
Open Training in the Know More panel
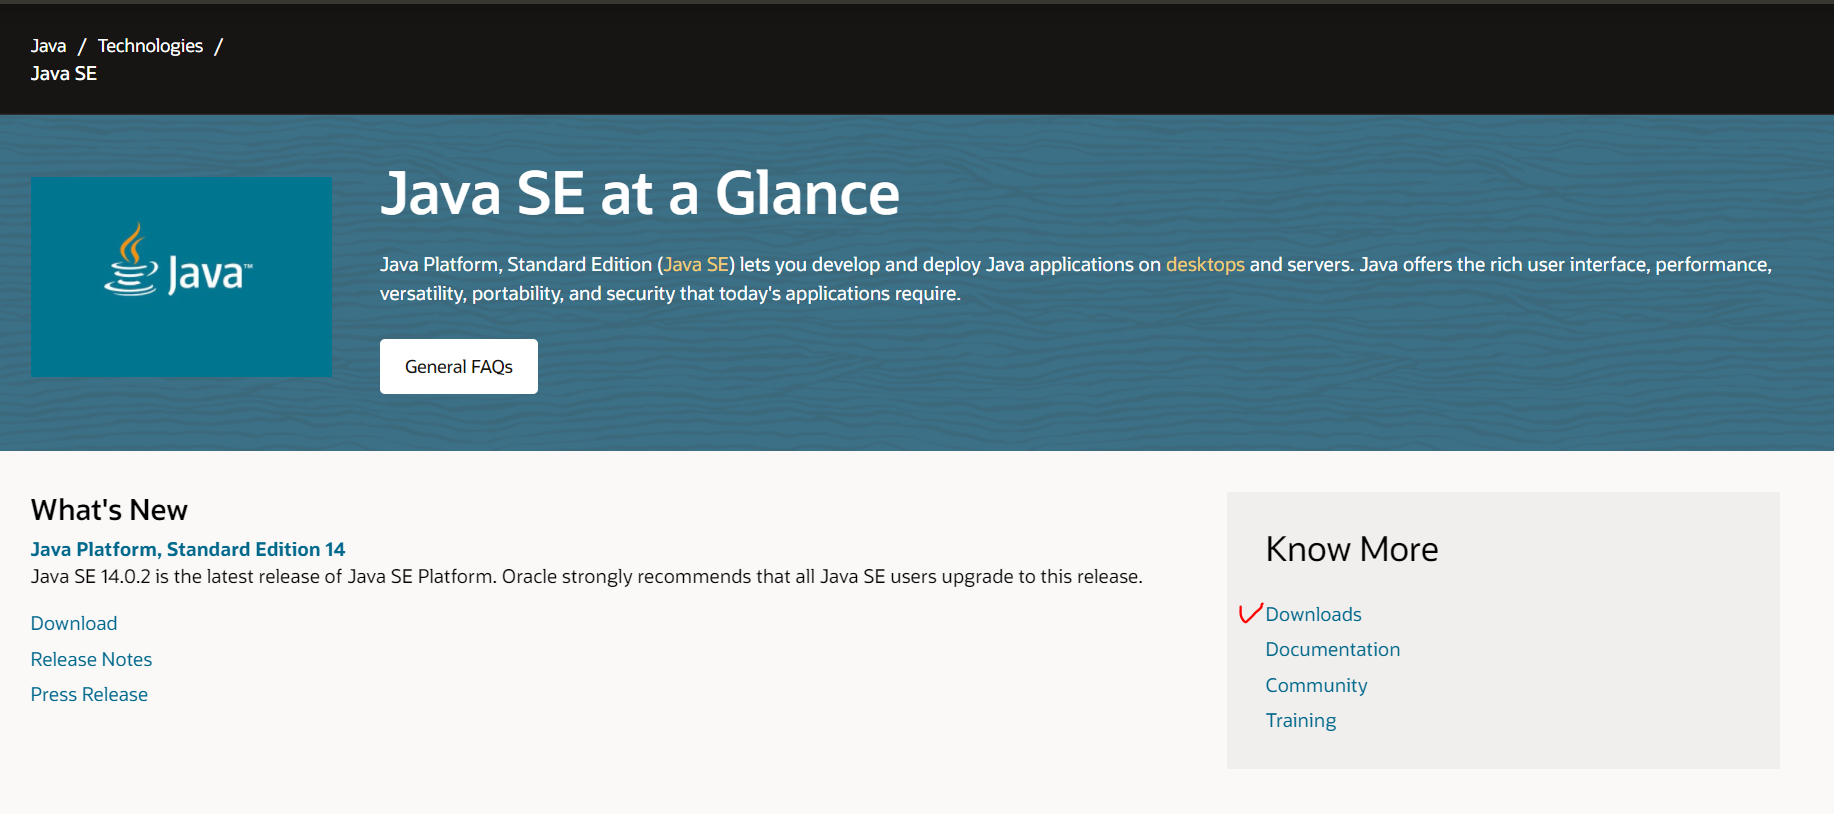pyautogui.click(x=1300, y=720)
